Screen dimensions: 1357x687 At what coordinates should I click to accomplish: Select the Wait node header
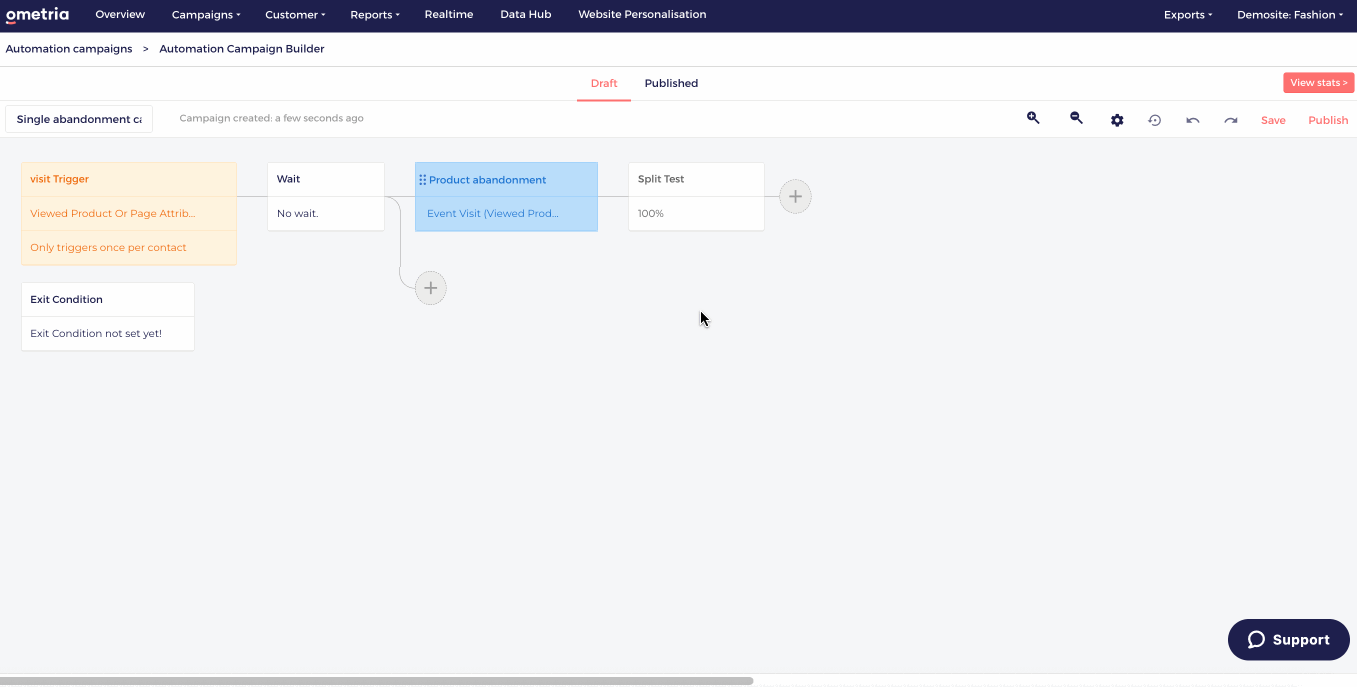pos(326,179)
